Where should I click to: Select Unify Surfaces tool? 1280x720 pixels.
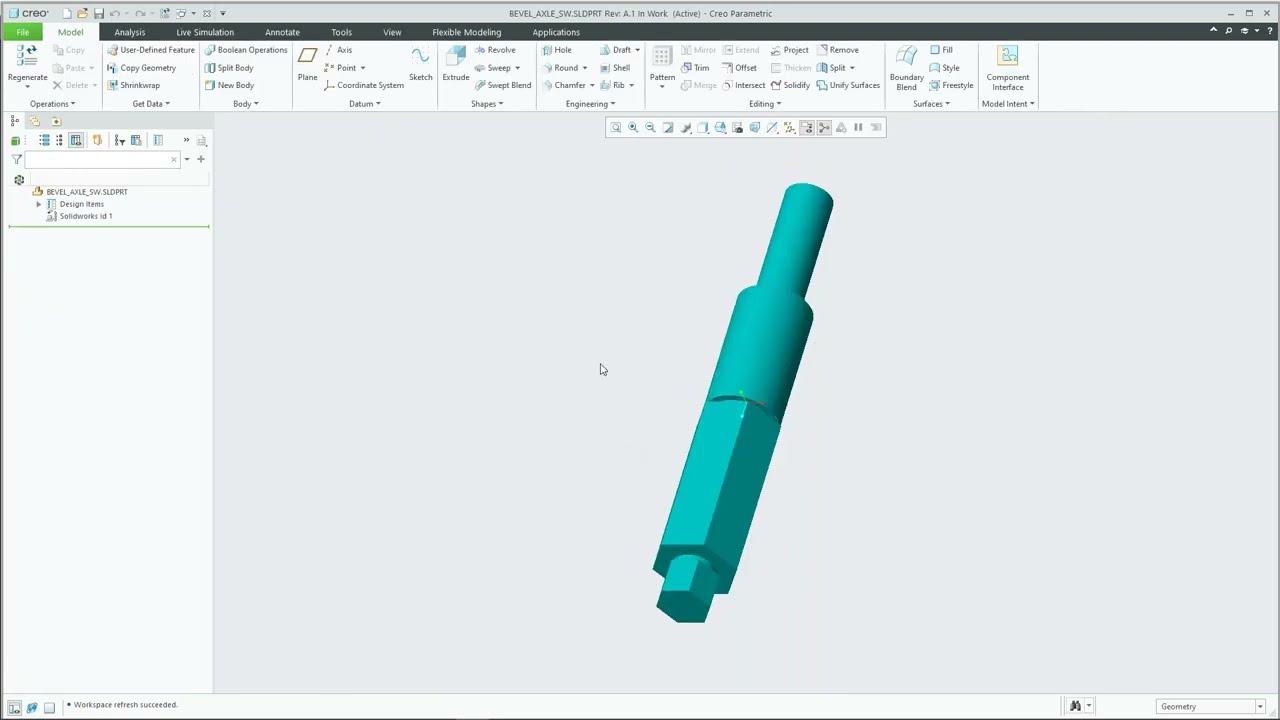click(848, 85)
